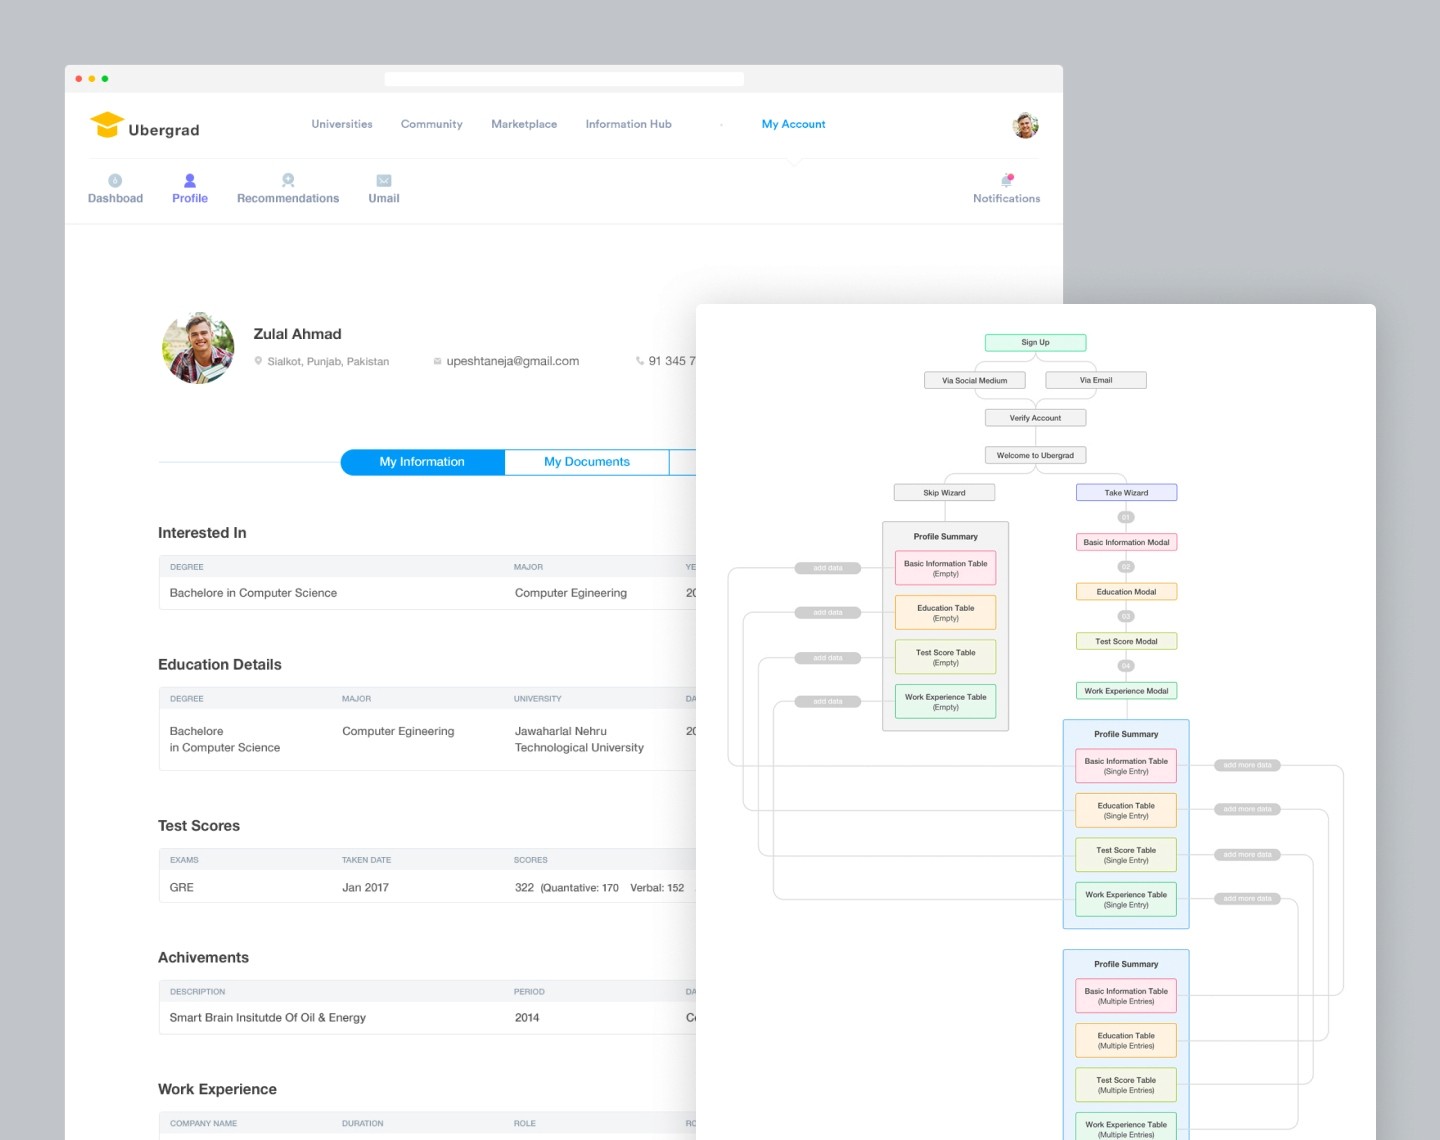The height and width of the screenshot is (1140, 1440).
Task: Click the green maximize dot of the browser window
Action: coord(105,79)
